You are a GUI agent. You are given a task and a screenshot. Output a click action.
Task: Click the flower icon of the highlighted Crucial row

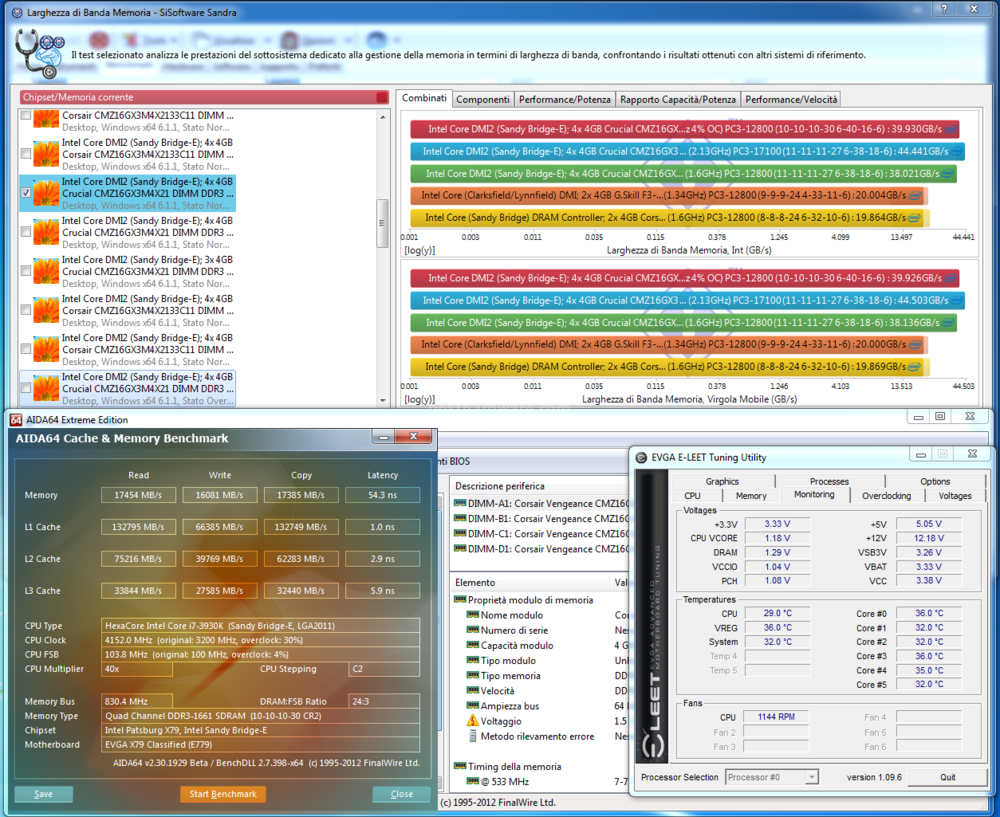pyautogui.click(x=46, y=193)
